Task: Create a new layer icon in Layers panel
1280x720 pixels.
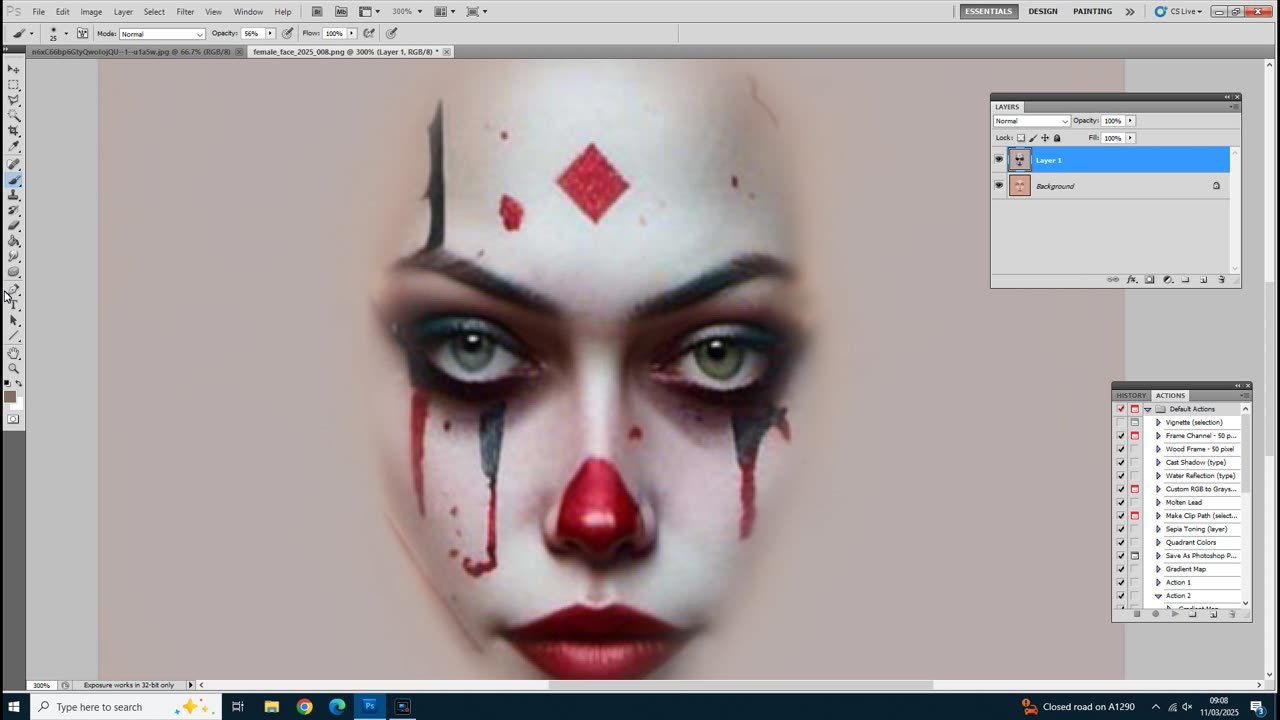Action: coord(1203,279)
